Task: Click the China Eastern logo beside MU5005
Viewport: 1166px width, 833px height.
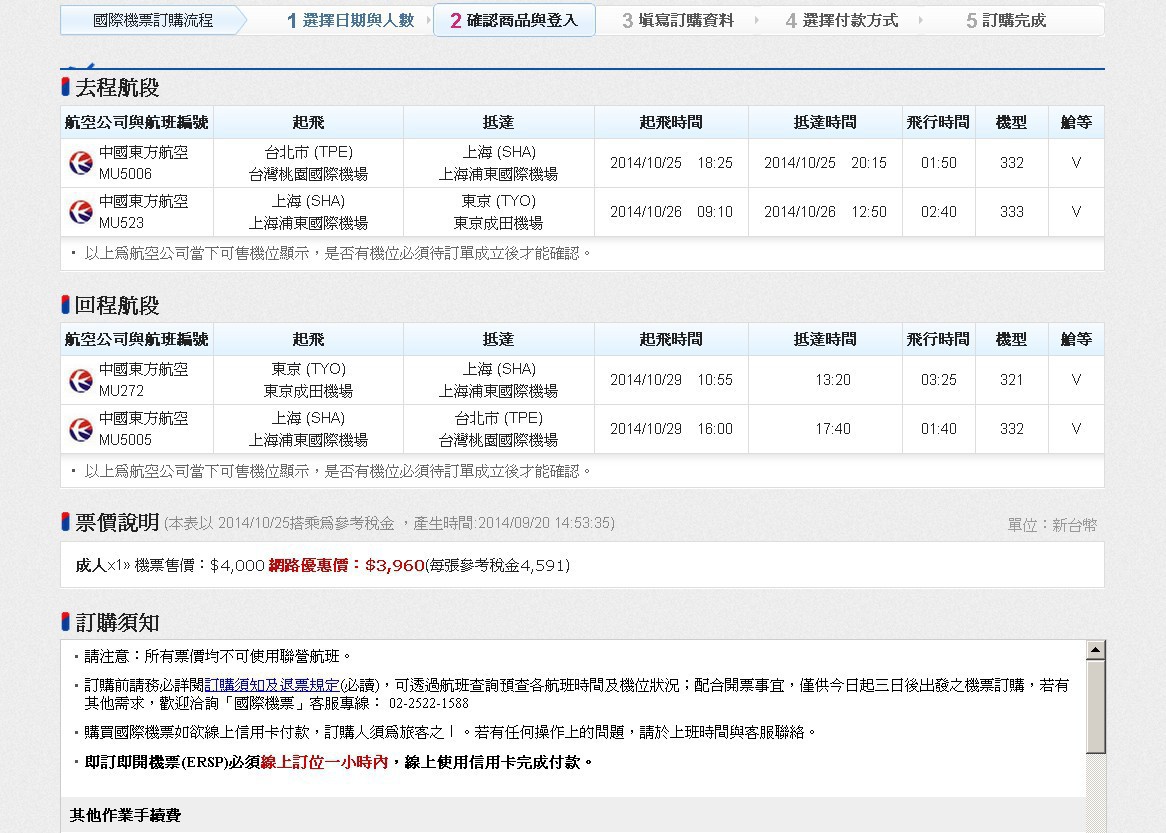Action: [80, 429]
